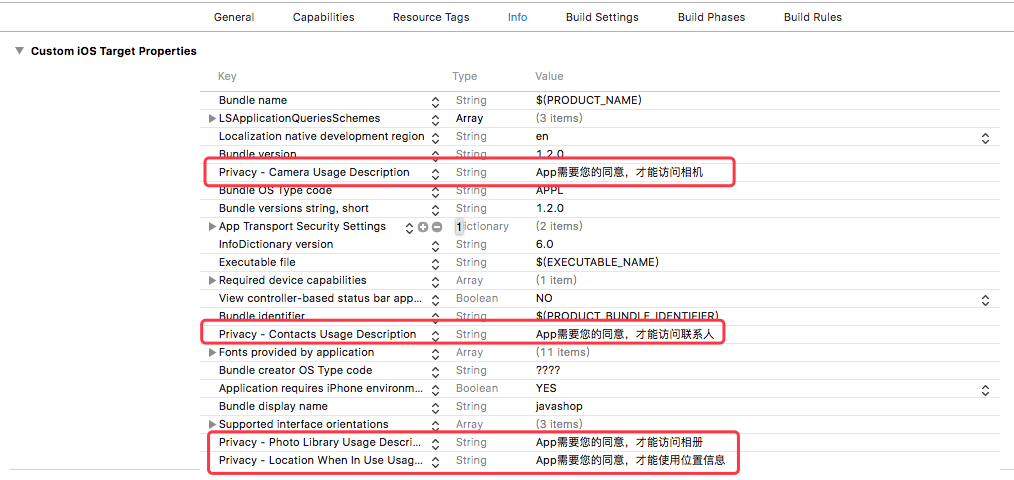Click the javashop display name value
This screenshot has width=1014, height=480.
[x=557, y=407]
